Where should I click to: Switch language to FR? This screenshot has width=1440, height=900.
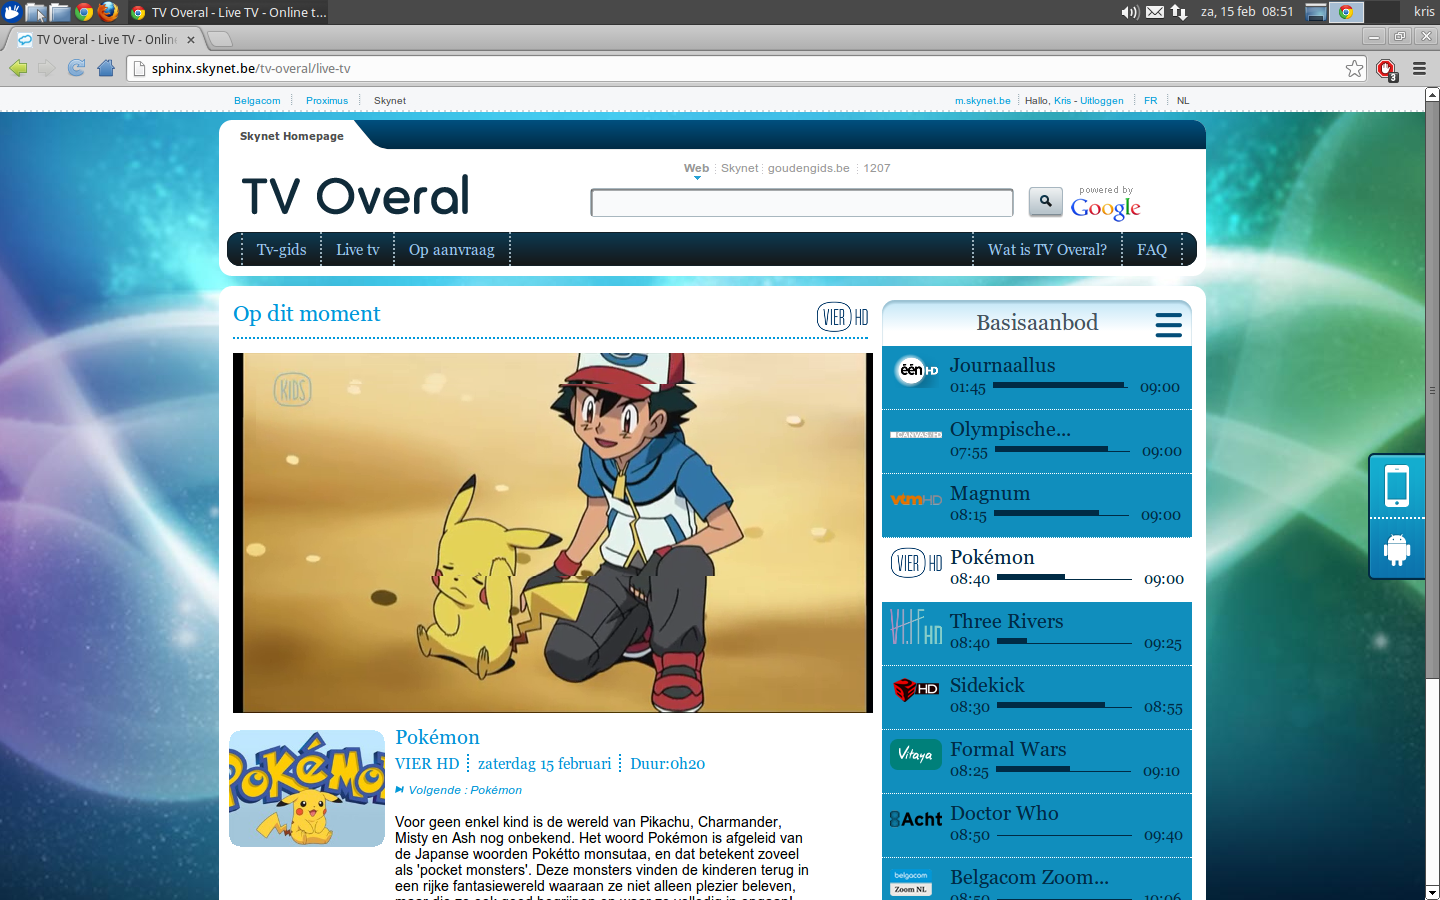click(x=1151, y=100)
